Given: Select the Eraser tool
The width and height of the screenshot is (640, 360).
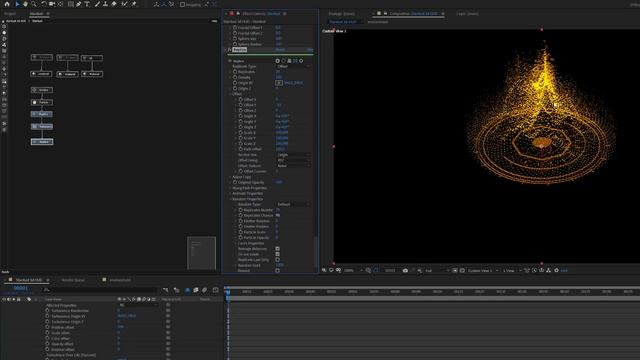Looking at the screenshot, I should point(114,4).
